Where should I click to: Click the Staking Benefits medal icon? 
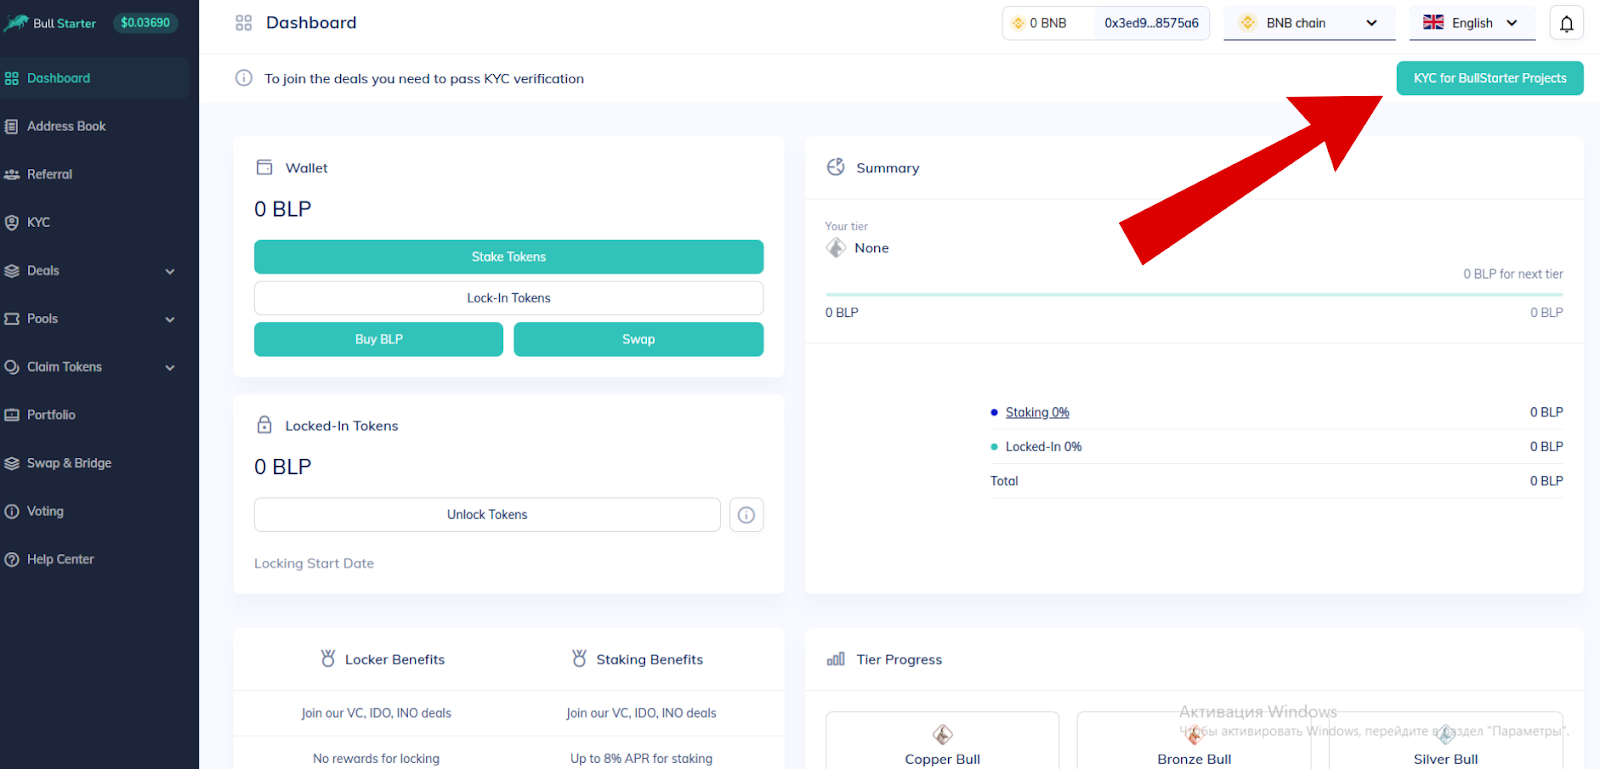[579, 658]
